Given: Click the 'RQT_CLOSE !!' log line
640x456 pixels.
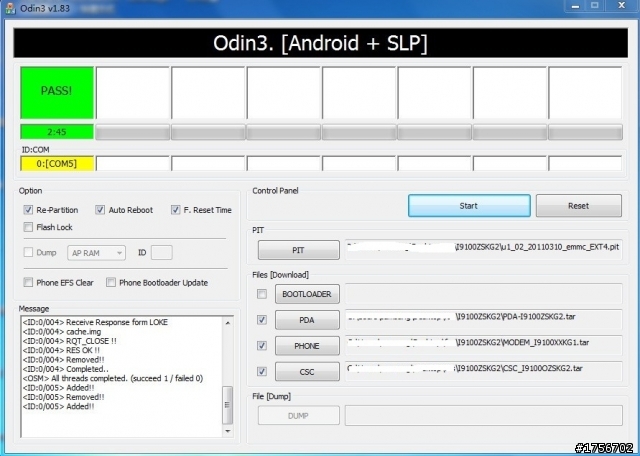Looking at the screenshot, I should (70, 341).
